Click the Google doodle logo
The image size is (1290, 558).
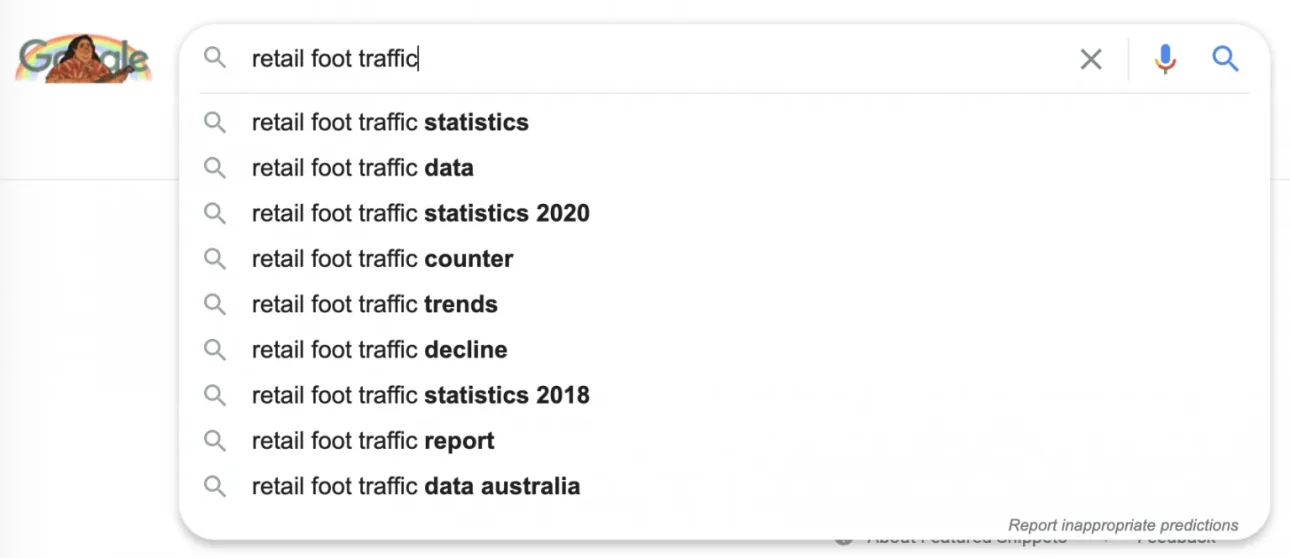click(x=84, y=60)
